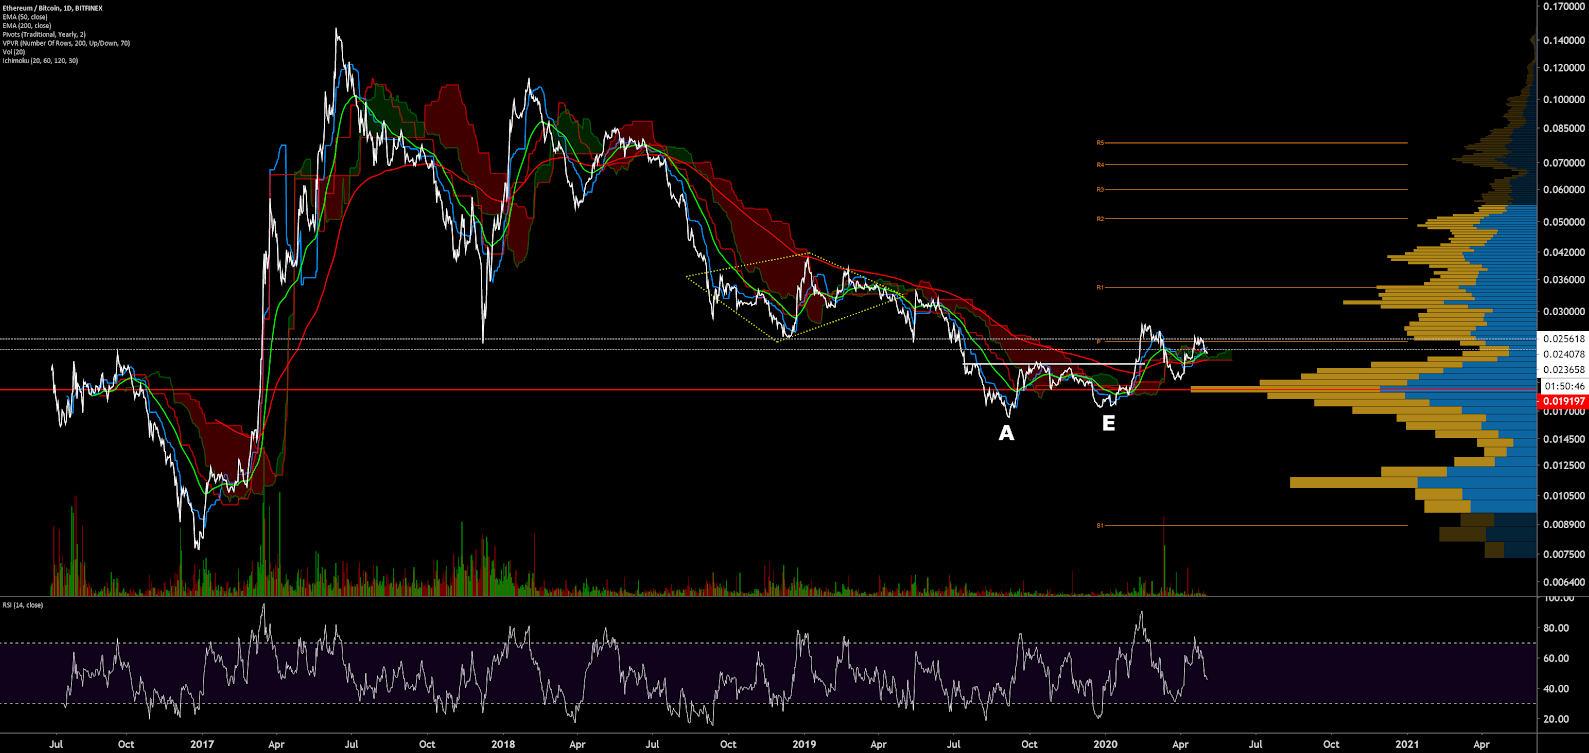Select the R4 pivot level label
The image size is (1589, 753).
pos(1100,164)
